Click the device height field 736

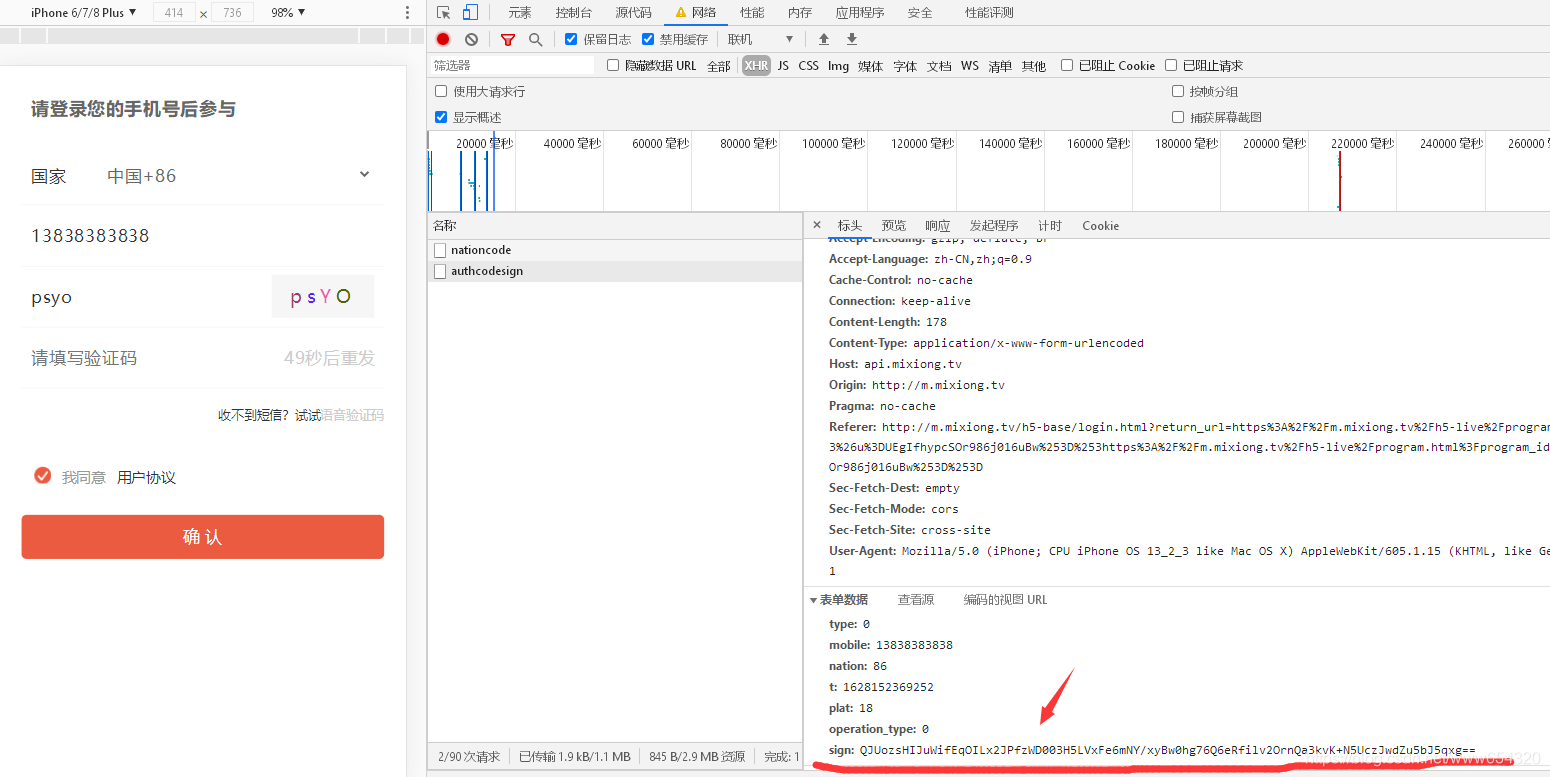tap(232, 13)
